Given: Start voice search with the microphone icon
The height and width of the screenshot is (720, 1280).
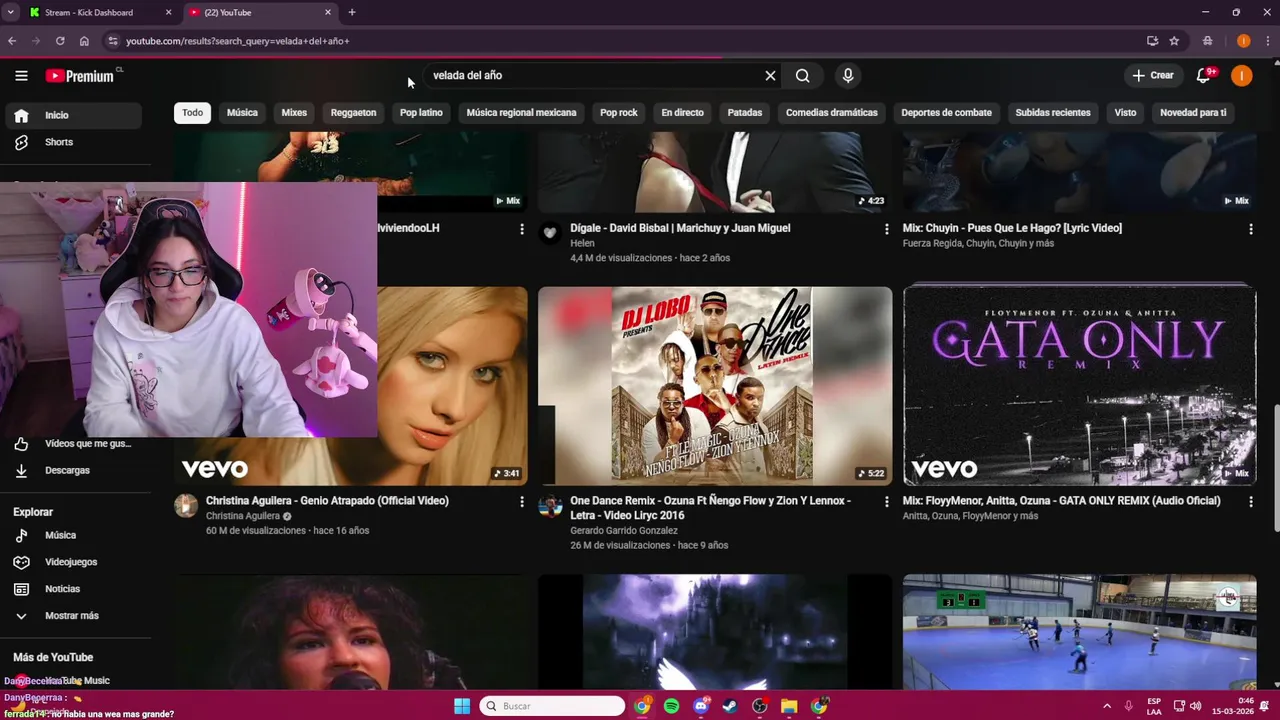Looking at the screenshot, I should (848, 75).
